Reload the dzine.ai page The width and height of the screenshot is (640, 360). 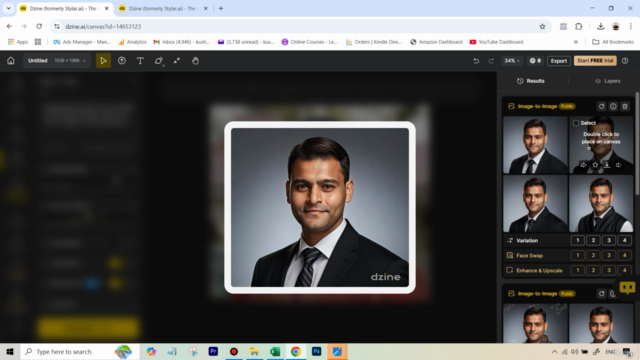click(x=39, y=27)
